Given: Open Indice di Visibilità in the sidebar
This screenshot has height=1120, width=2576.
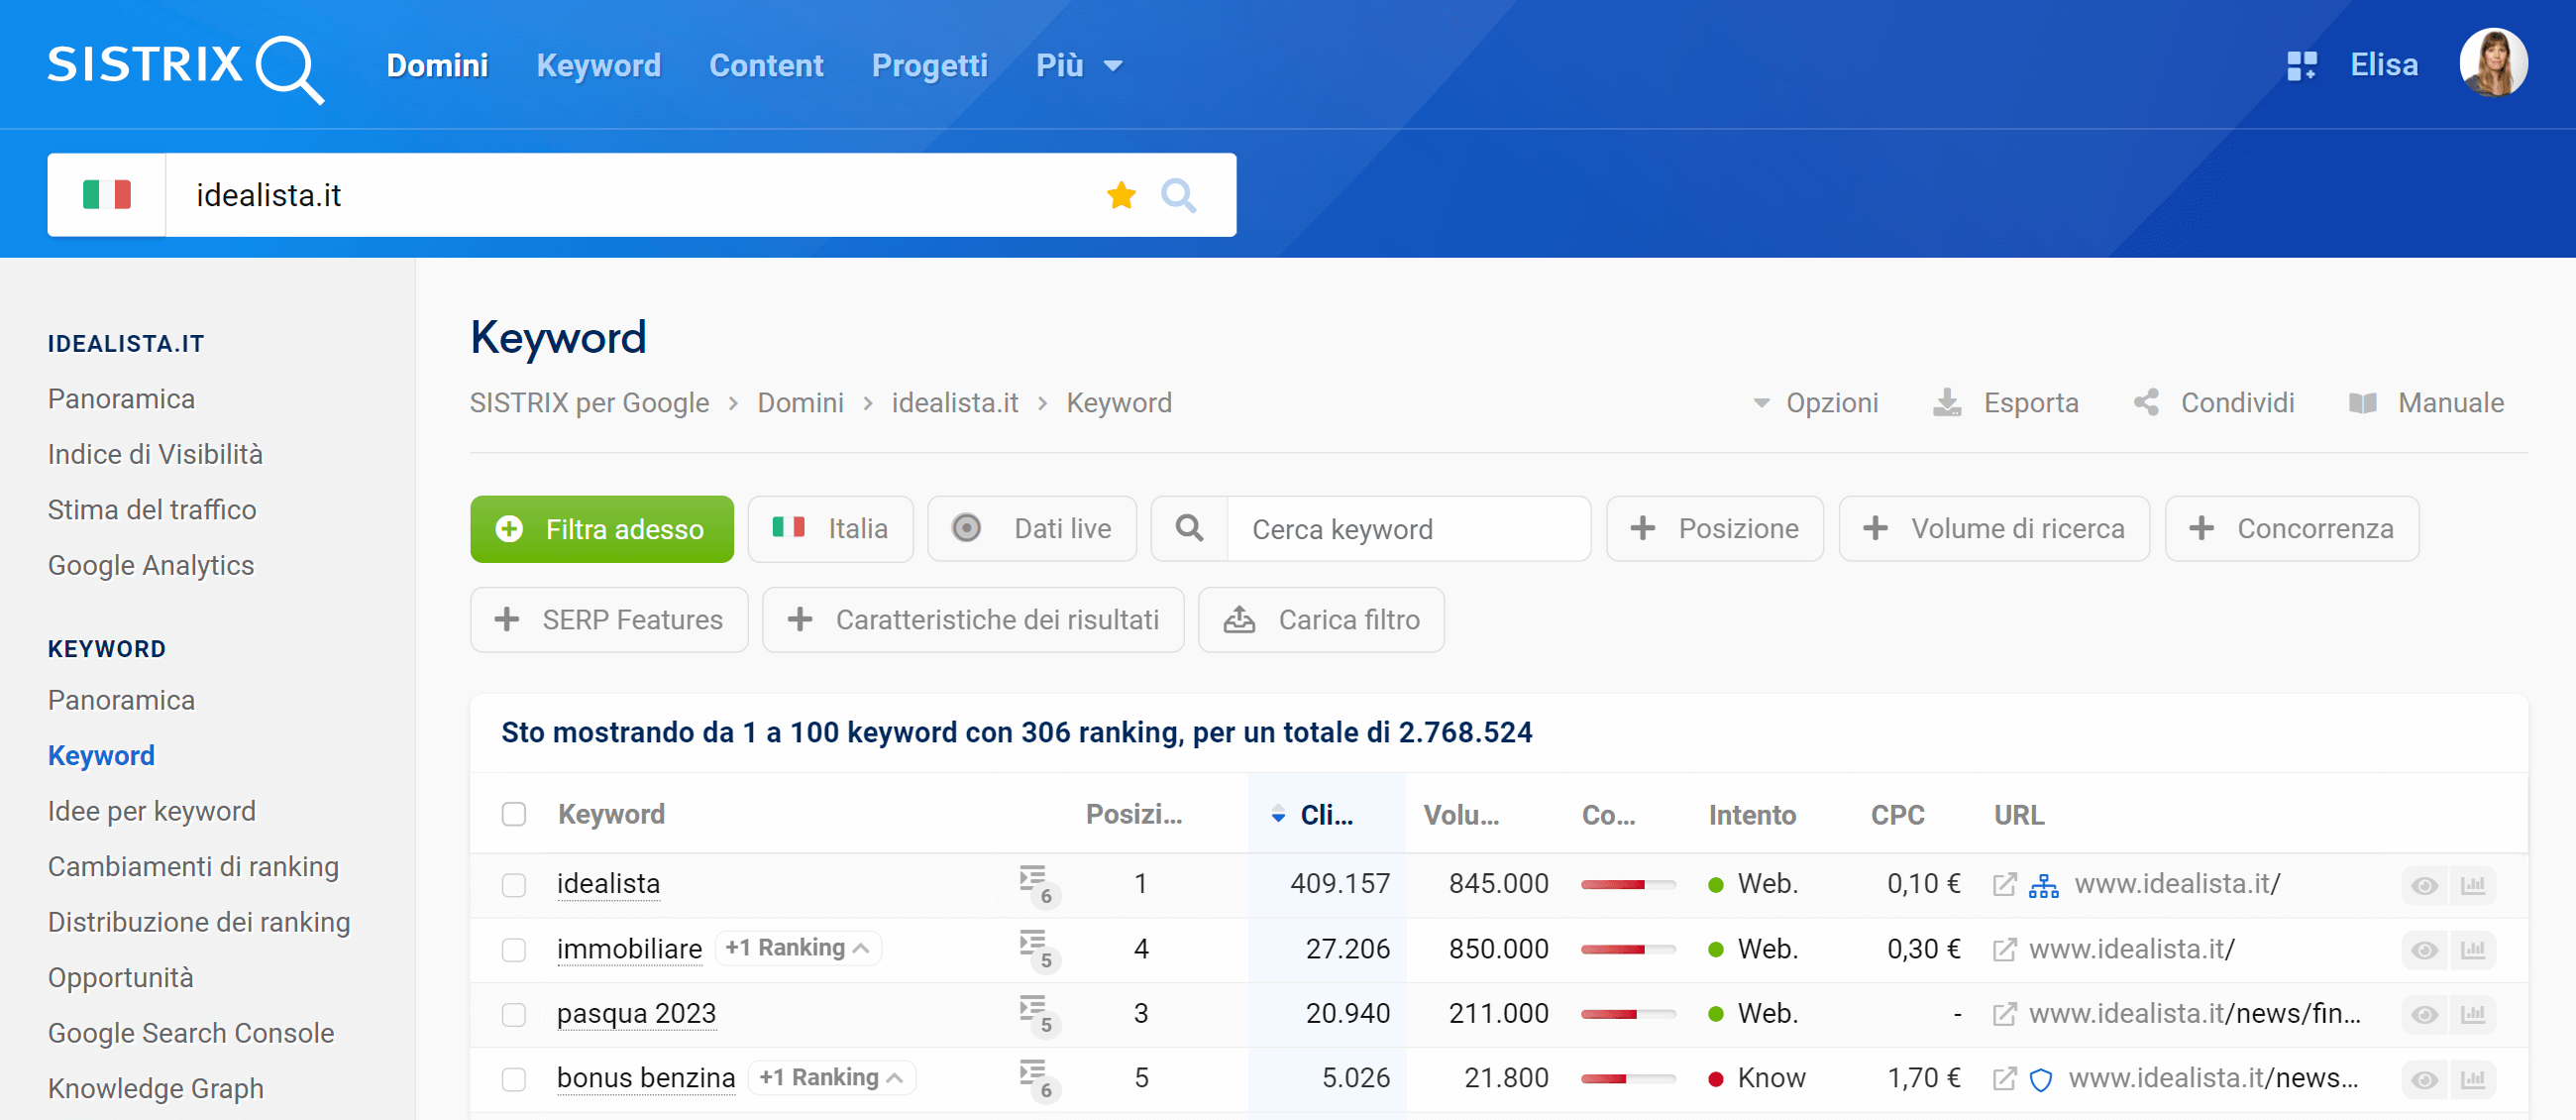Looking at the screenshot, I should click(x=155, y=454).
